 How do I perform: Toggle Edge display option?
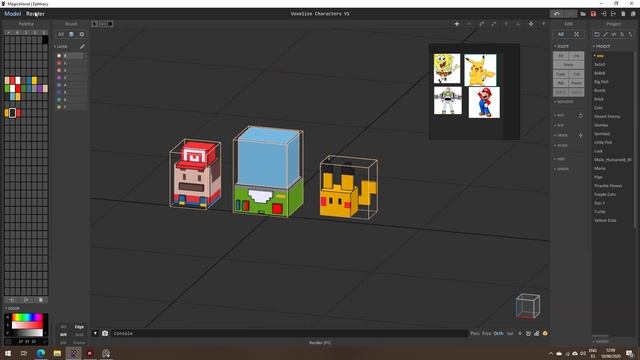79,327
